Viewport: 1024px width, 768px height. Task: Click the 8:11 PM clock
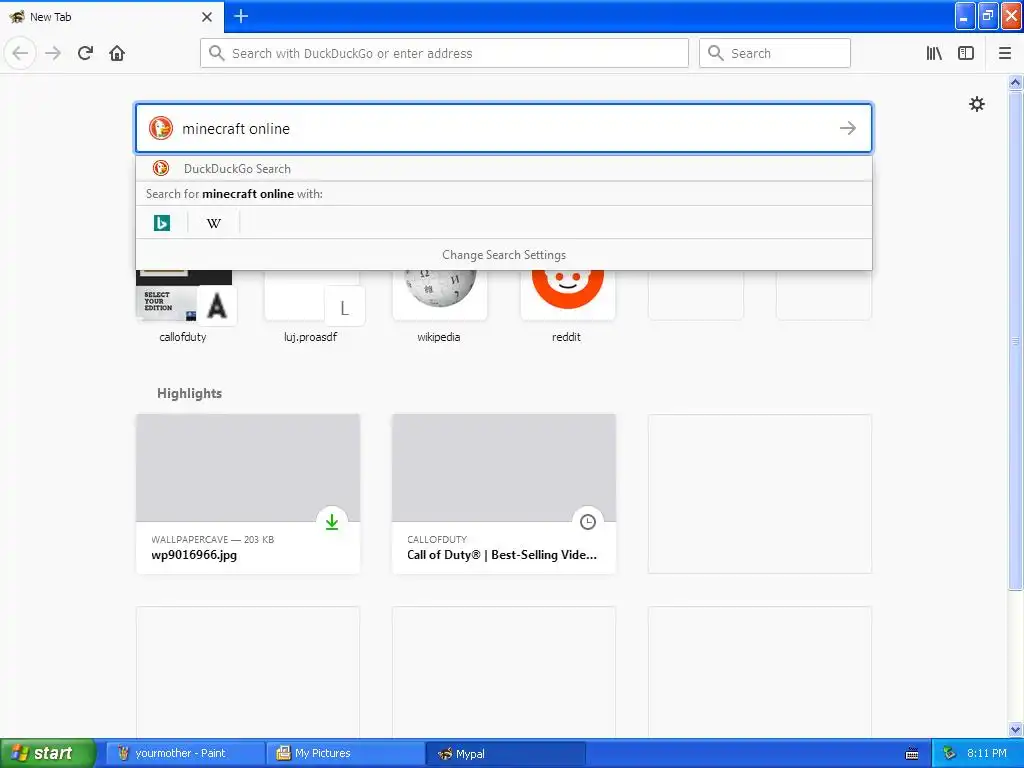[x=987, y=753]
